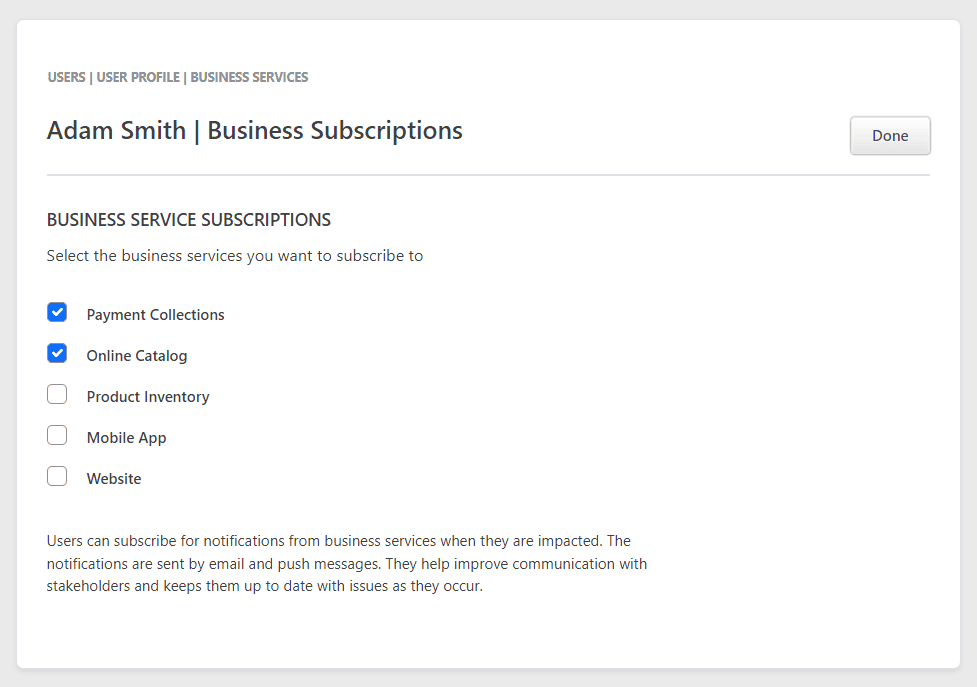Click the Website label text
The width and height of the screenshot is (977, 687).
(x=114, y=479)
